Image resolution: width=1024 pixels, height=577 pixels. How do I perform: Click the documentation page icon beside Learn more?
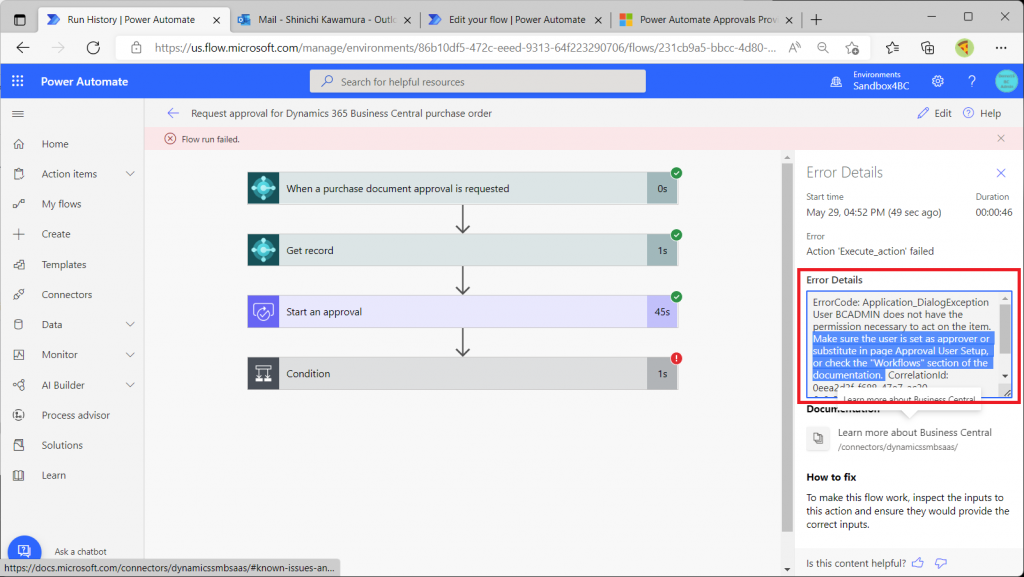(818, 439)
